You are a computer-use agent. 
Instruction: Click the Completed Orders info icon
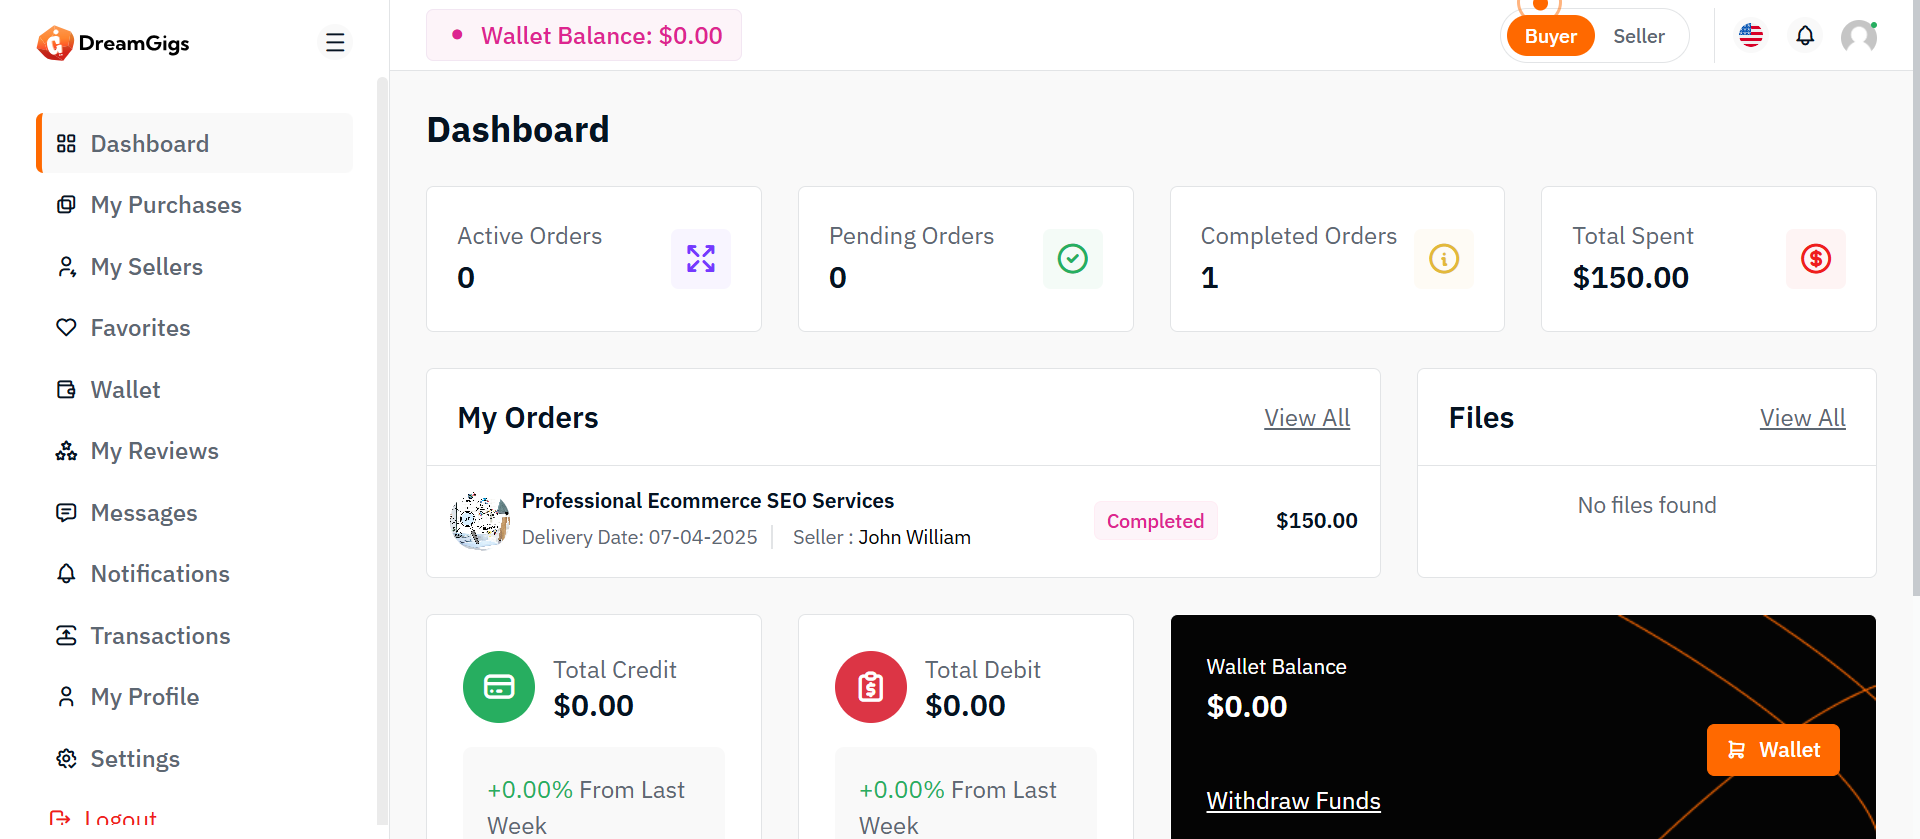(1443, 259)
